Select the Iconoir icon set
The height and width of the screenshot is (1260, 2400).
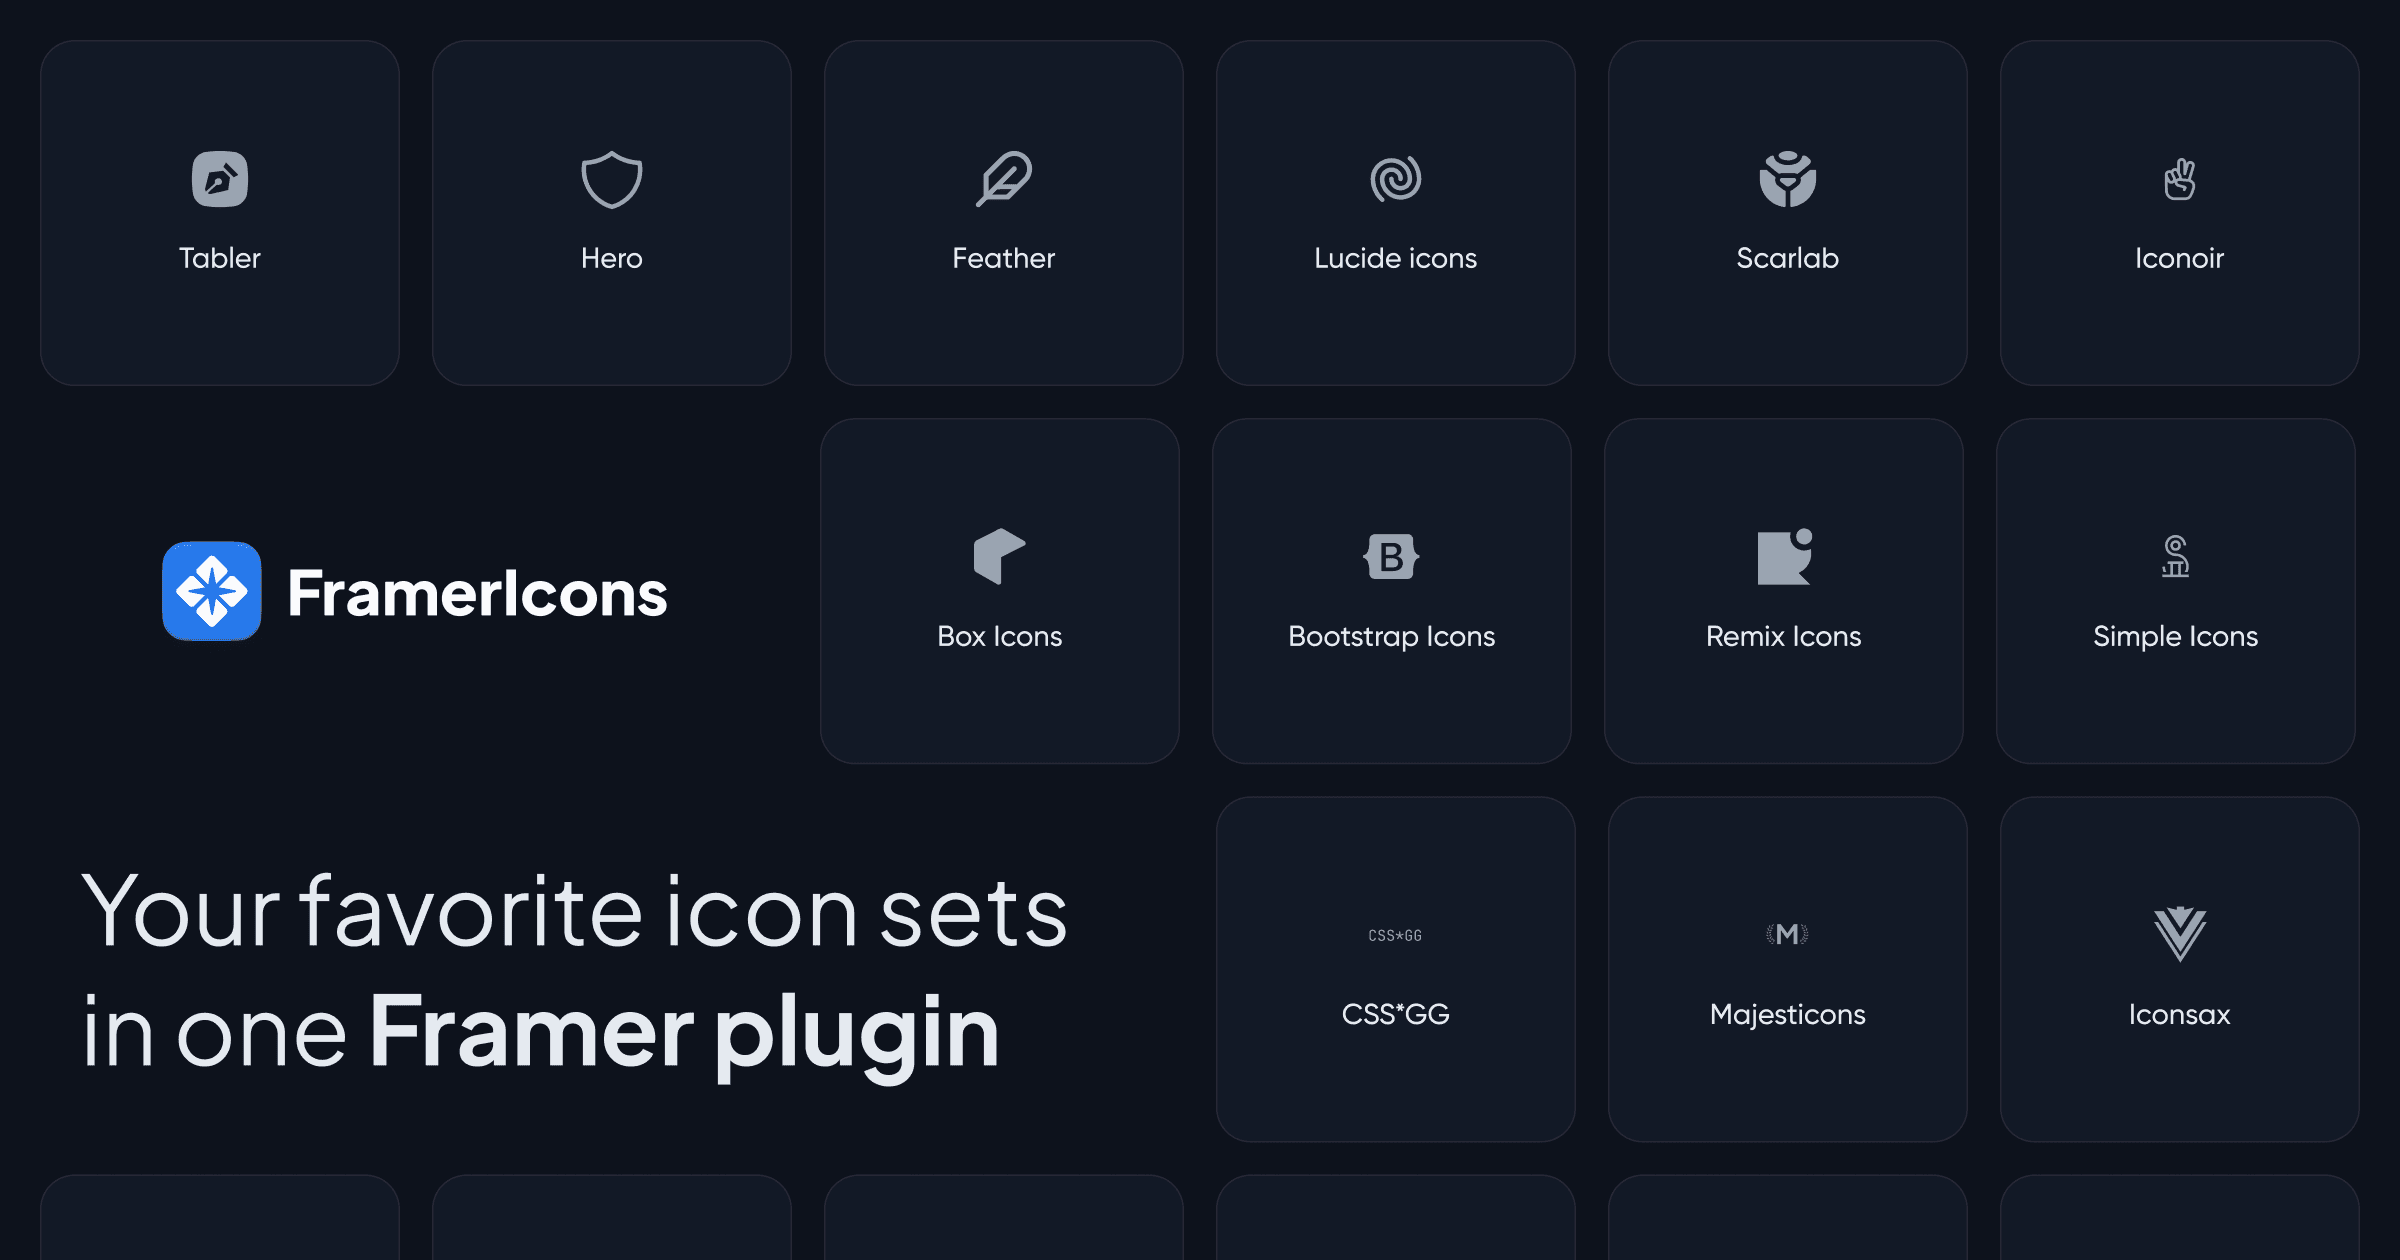click(2179, 206)
